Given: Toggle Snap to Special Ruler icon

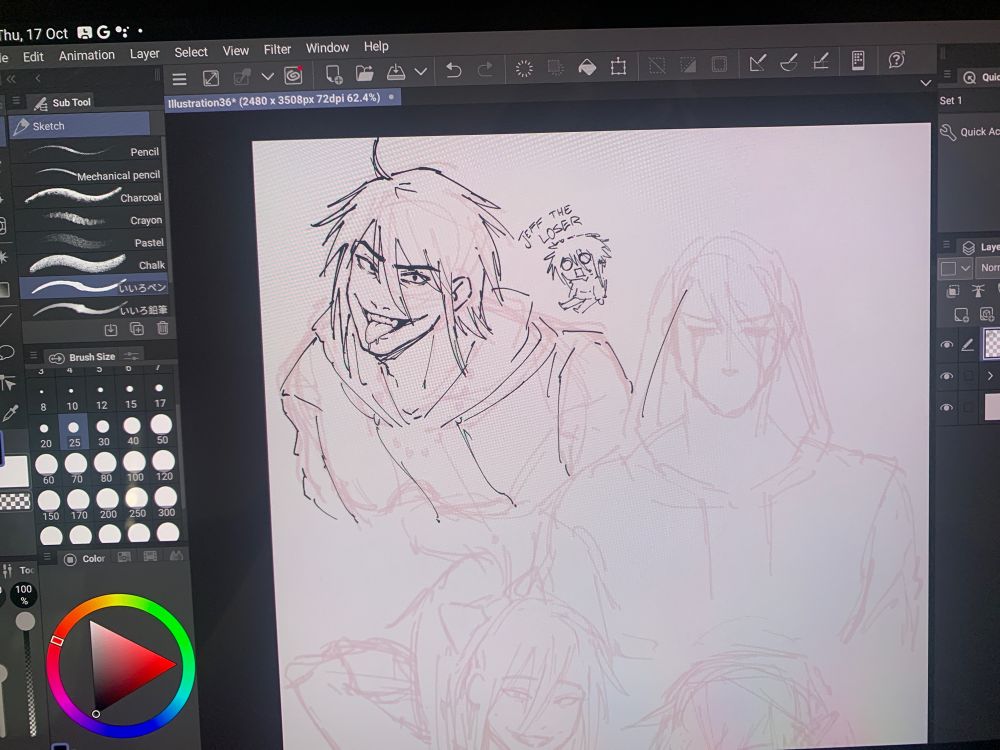Looking at the screenshot, I should 790,62.
